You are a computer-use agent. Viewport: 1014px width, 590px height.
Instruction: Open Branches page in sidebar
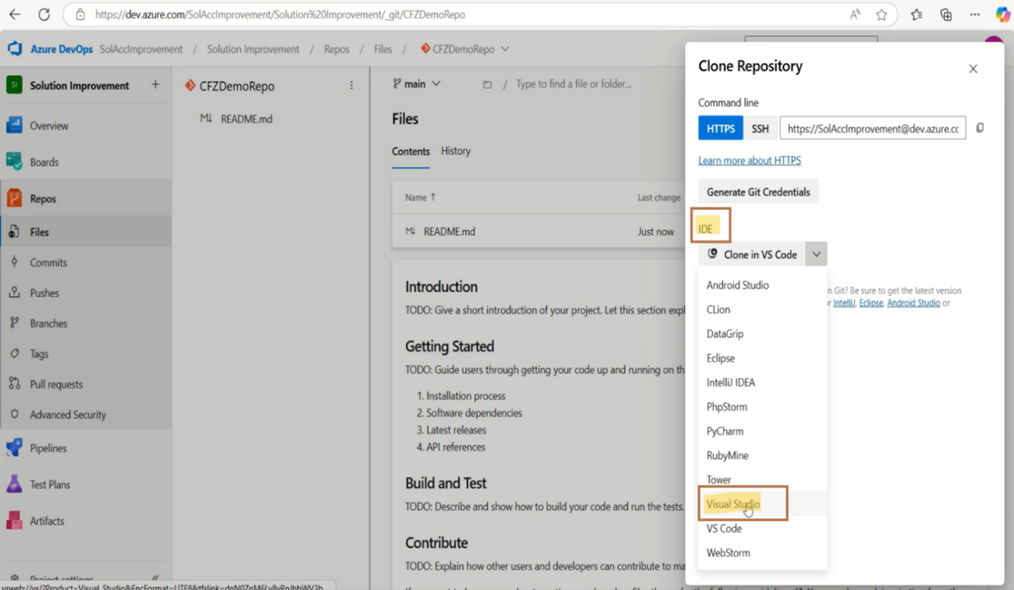click(48, 323)
